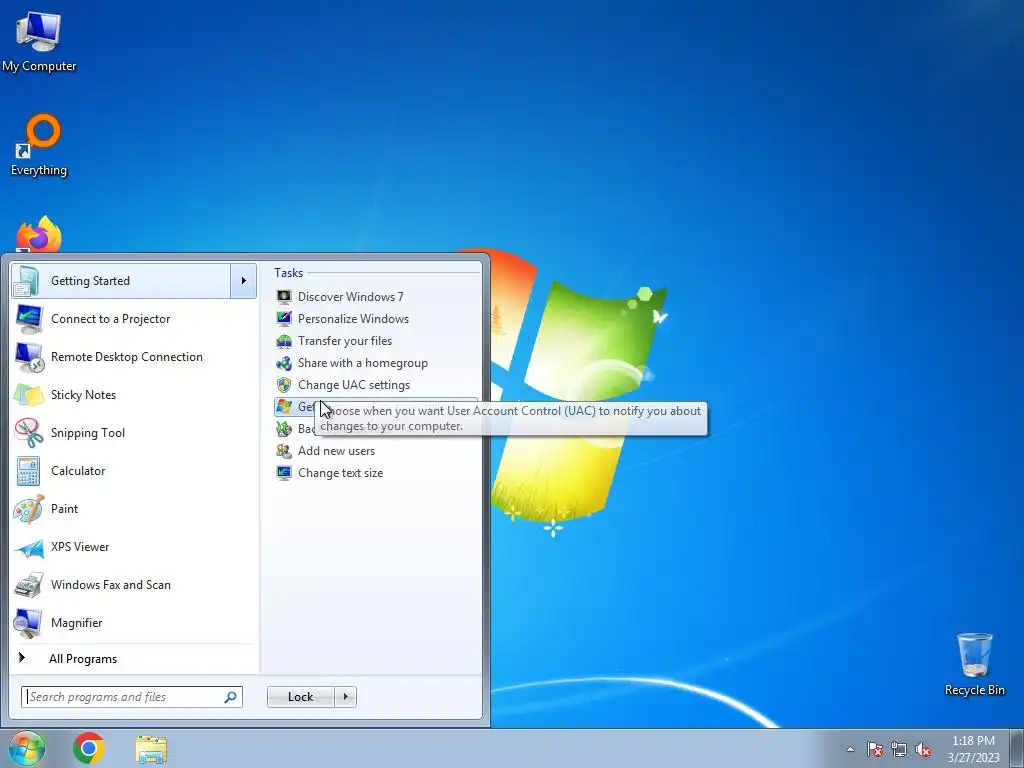Click the Change text size icon
Viewport: 1024px width, 768px height.
(283, 473)
